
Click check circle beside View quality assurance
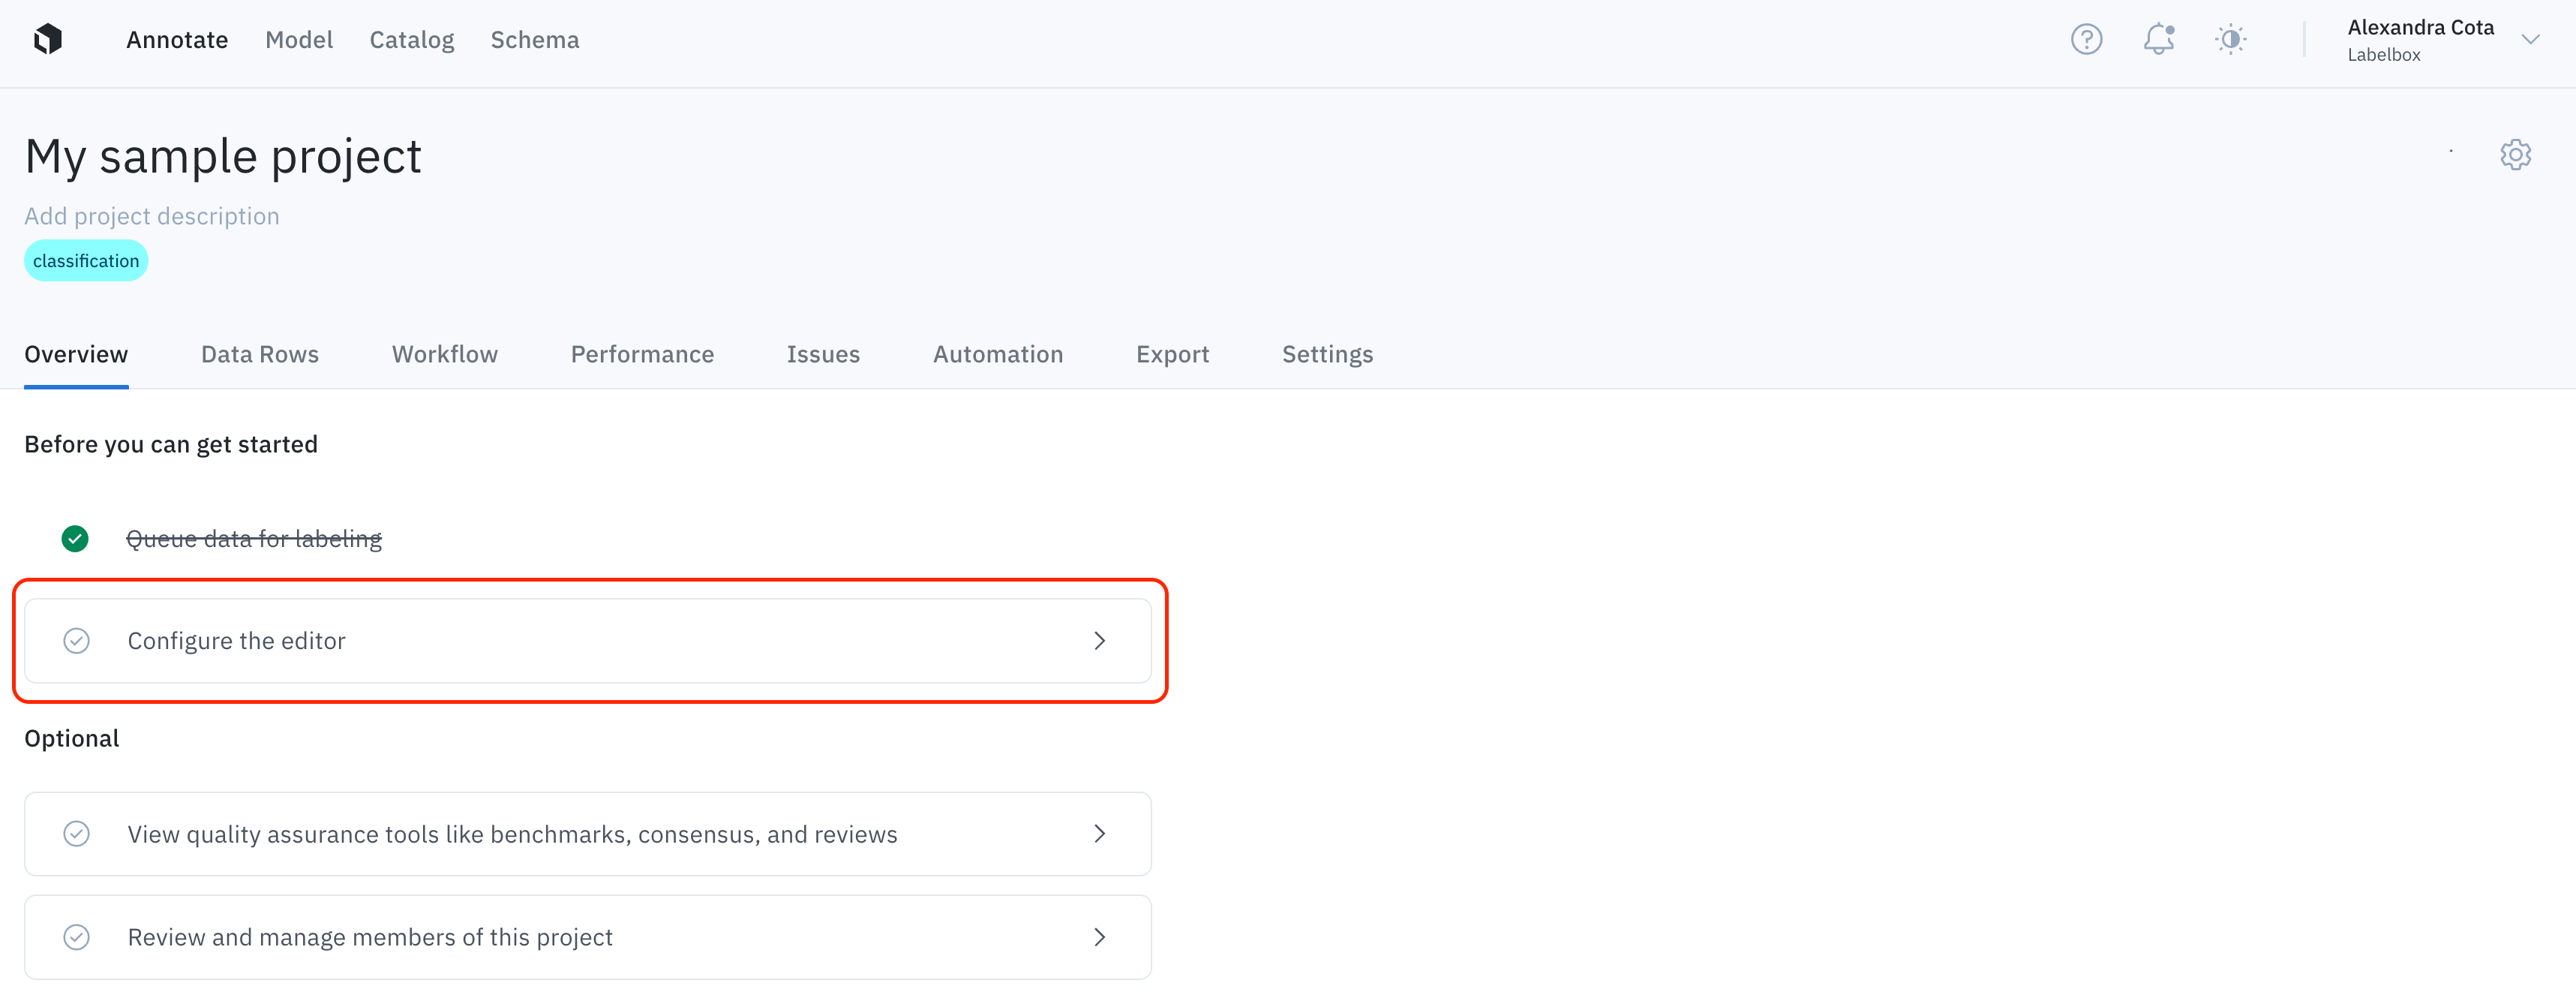click(x=77, y=834)
